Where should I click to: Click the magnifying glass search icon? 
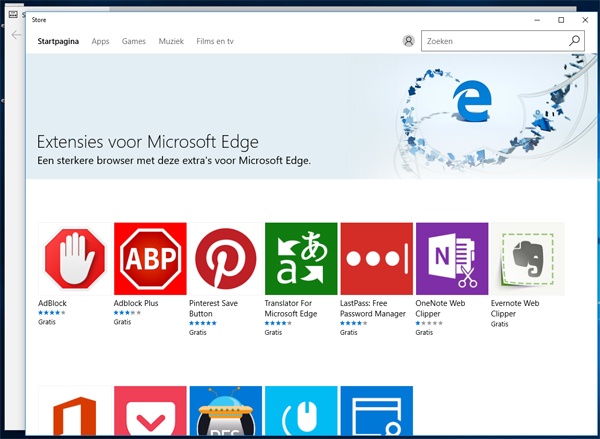574,41
